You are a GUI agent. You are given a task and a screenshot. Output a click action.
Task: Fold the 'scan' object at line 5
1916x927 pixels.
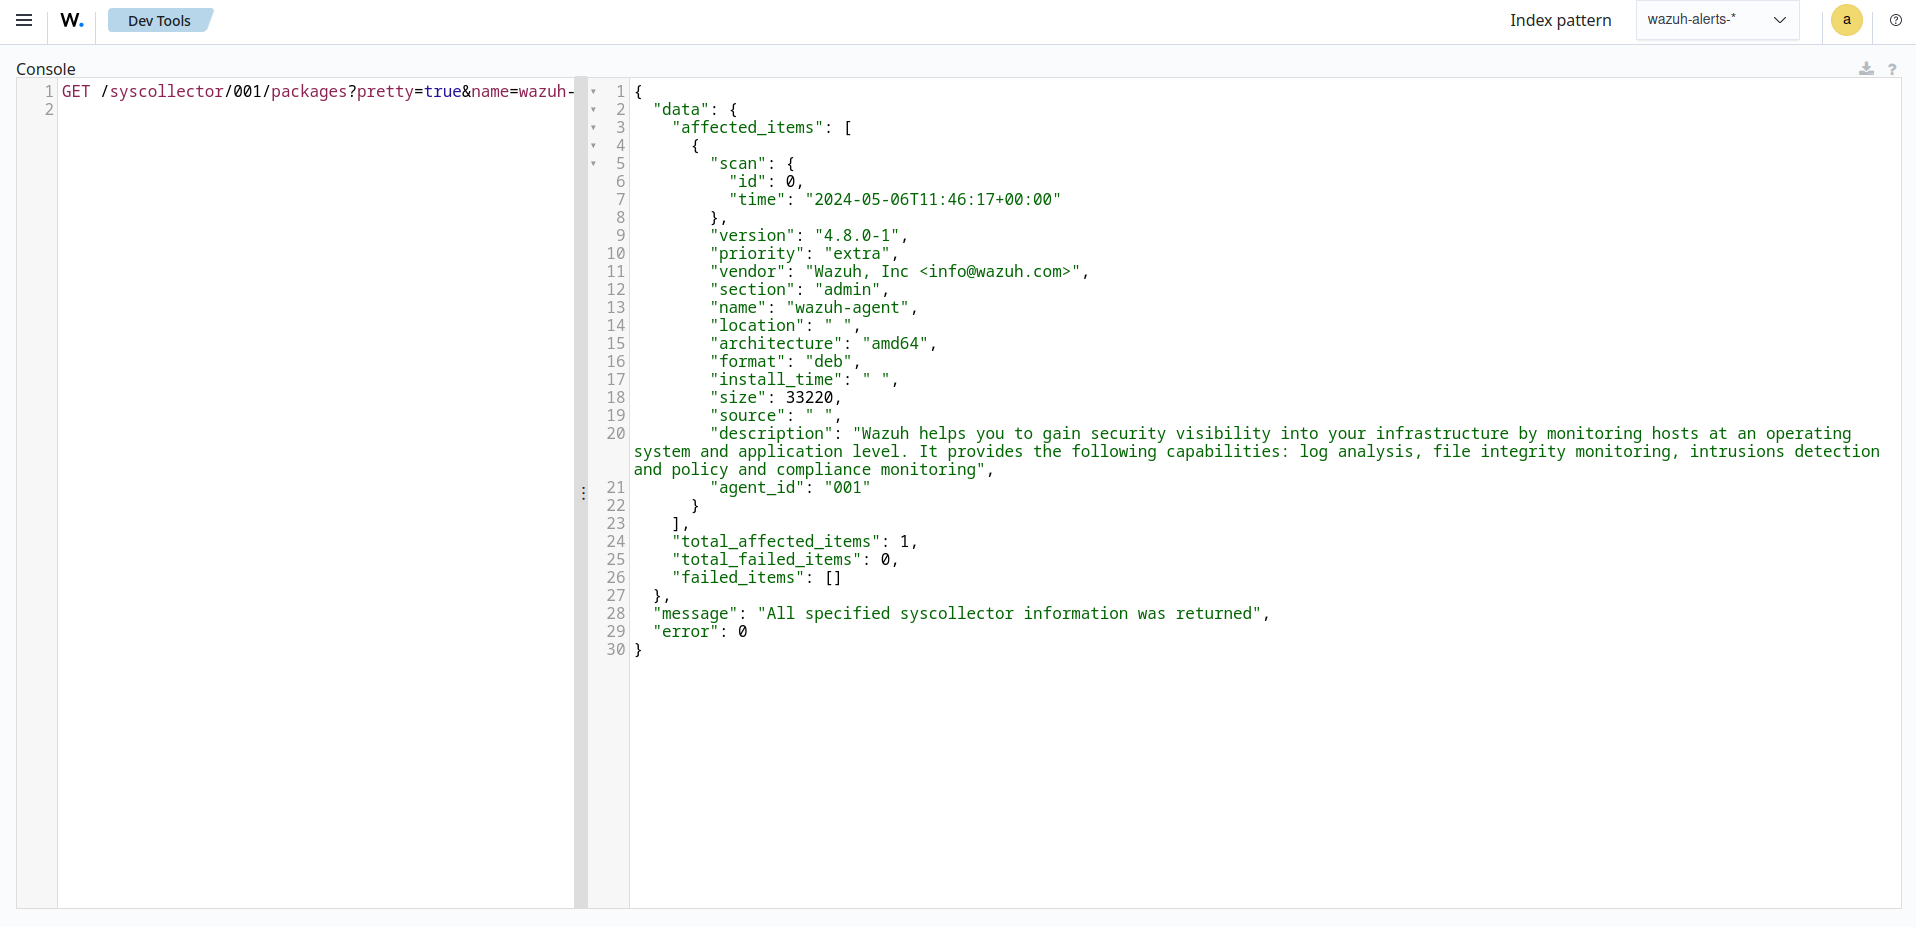[x=591, y=164]
